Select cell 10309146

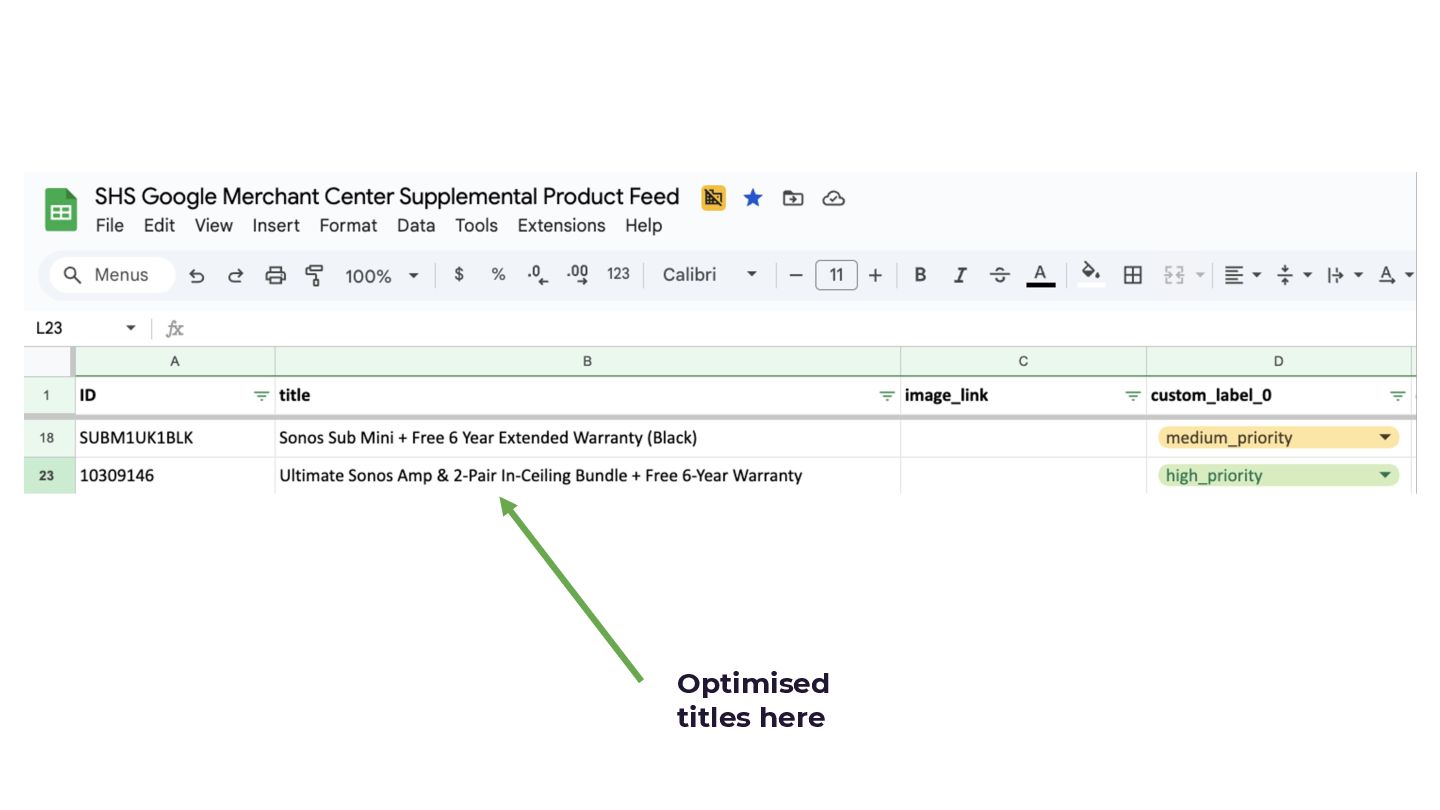[175, 476]
